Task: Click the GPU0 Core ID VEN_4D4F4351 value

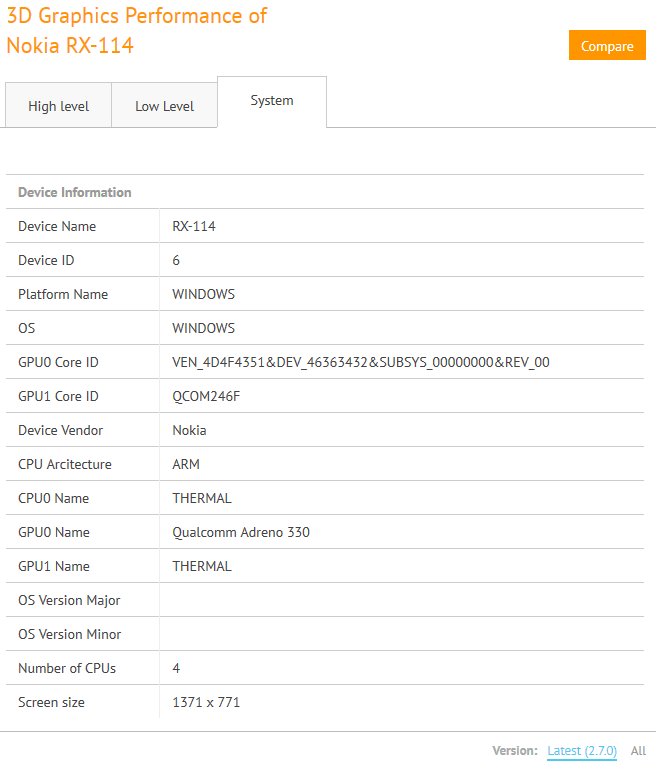Action: tap(361, 362)
